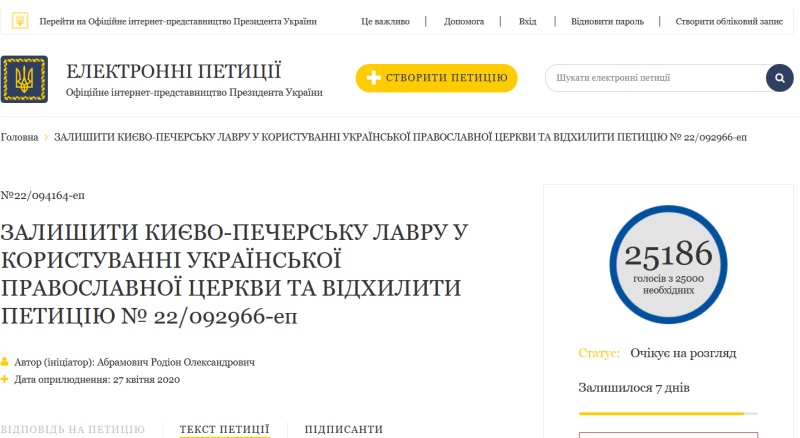The image size is (800, 438).
Task: Click the petition search input field
Action: click(655, 78)
